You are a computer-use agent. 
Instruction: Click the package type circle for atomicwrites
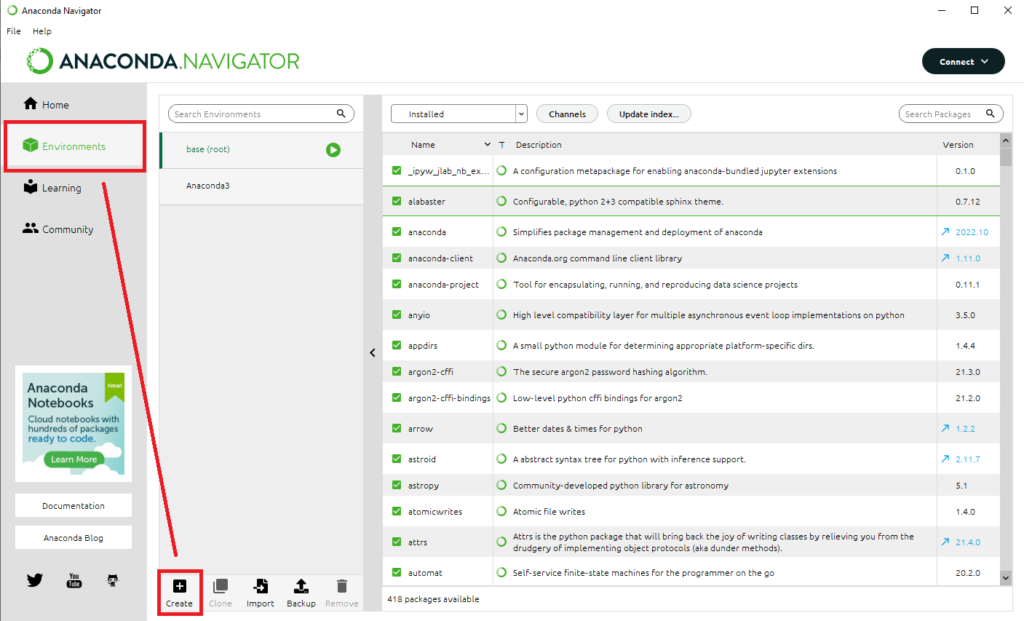coord(502,511)
